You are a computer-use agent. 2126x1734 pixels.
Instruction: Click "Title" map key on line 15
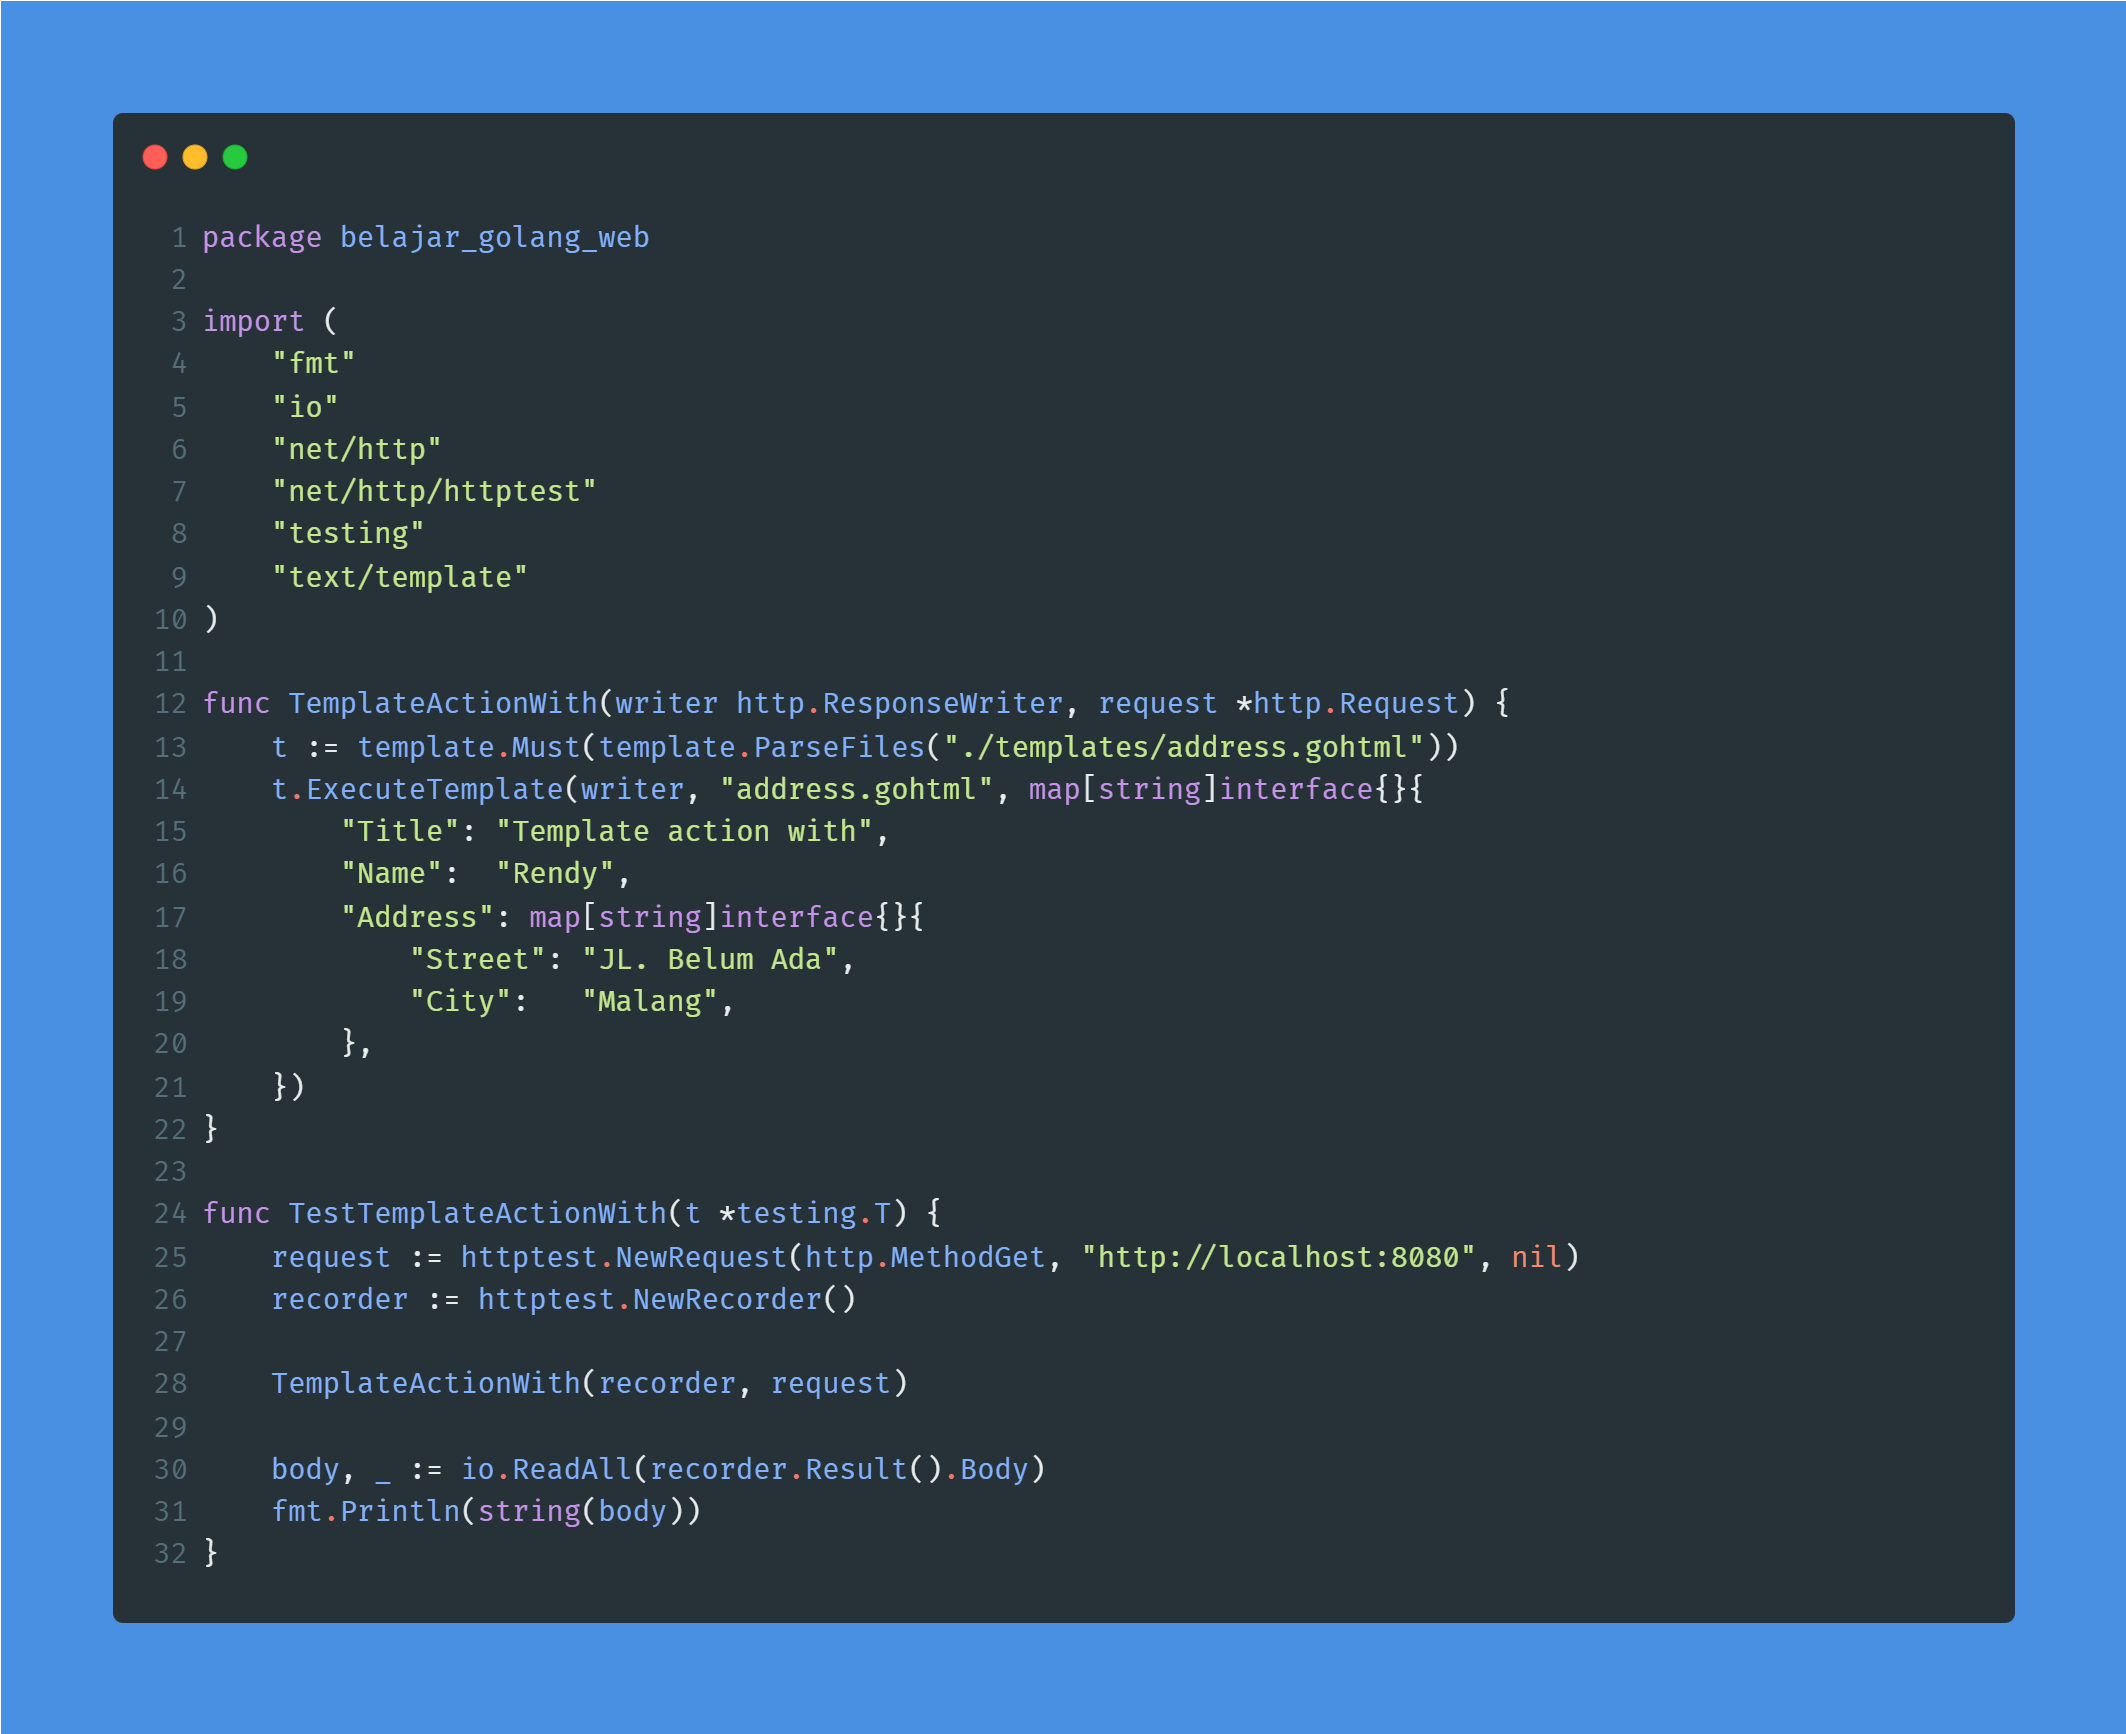[x=400, y=831]
